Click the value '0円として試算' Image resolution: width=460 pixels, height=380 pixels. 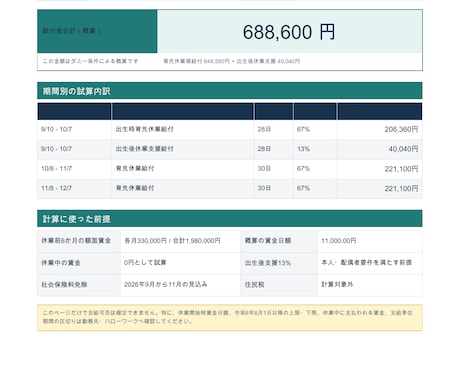(145, 263)
